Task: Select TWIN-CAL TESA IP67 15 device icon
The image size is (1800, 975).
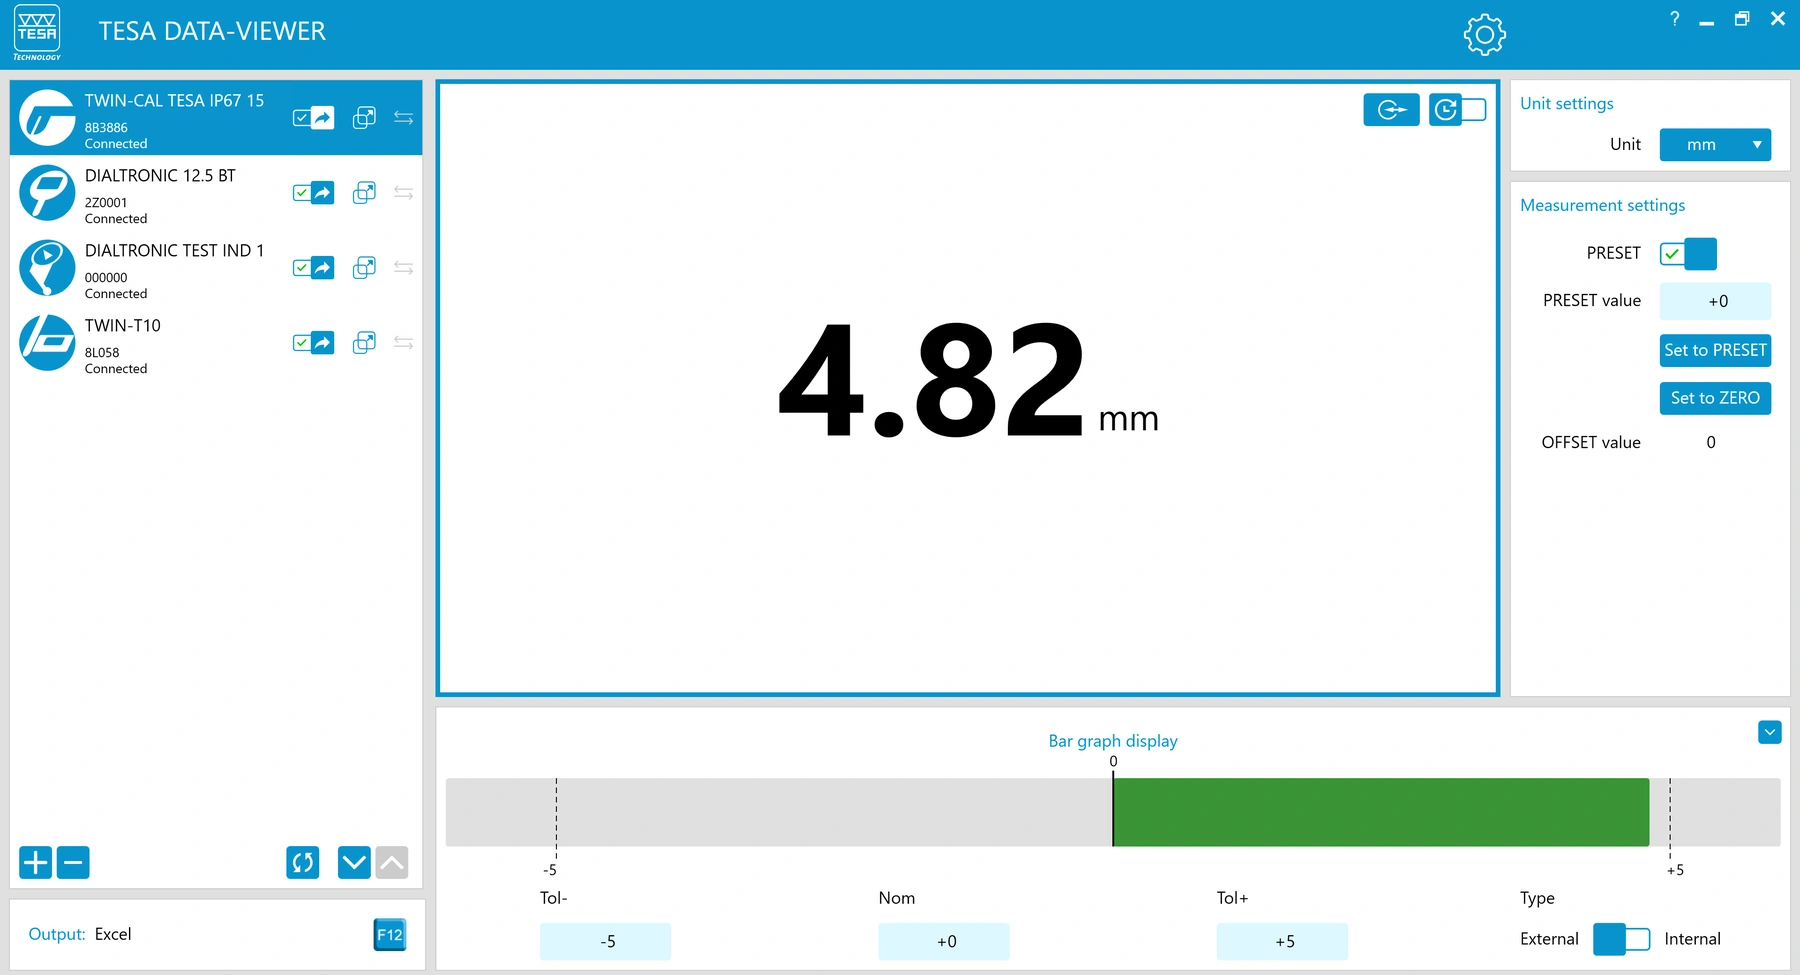Action: tap(47, 118)
